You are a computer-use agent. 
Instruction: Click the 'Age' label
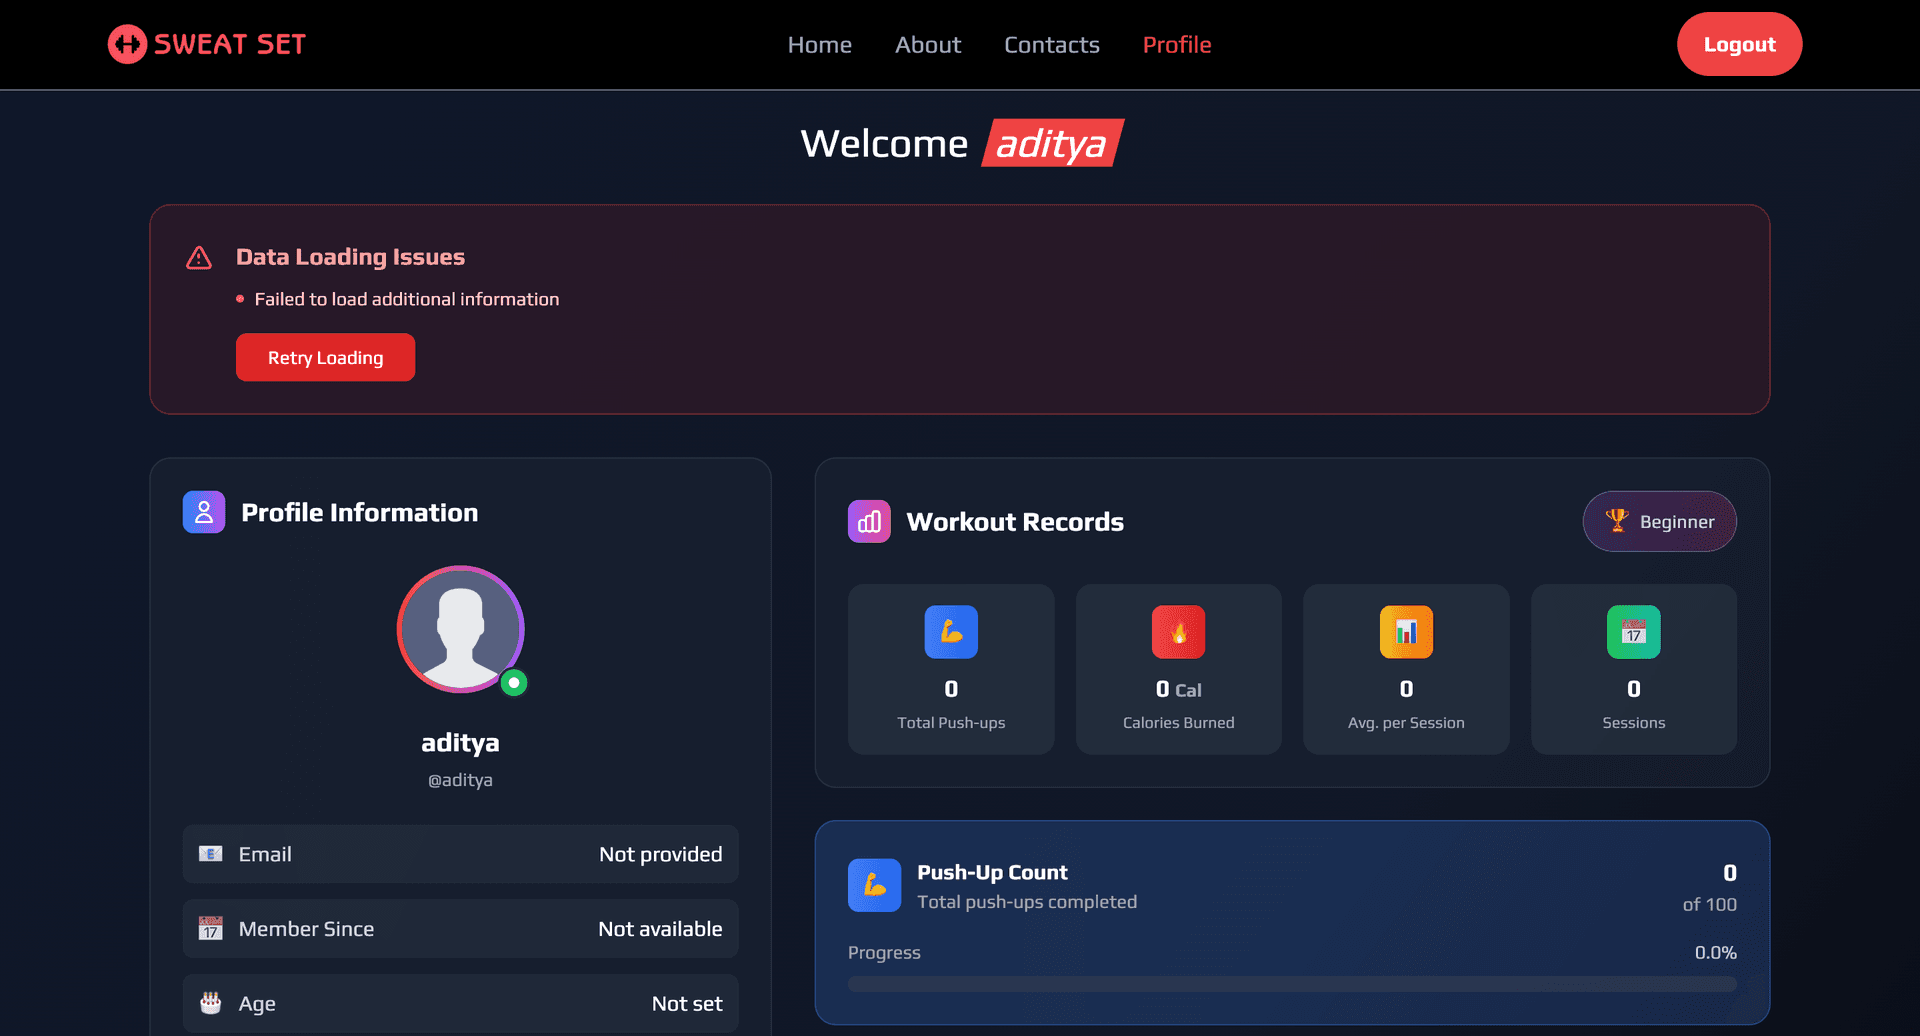point(257,1004)
